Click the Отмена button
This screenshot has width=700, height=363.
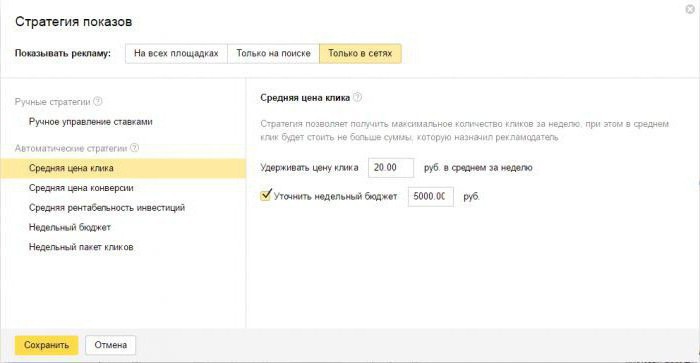tap(111, 345)
